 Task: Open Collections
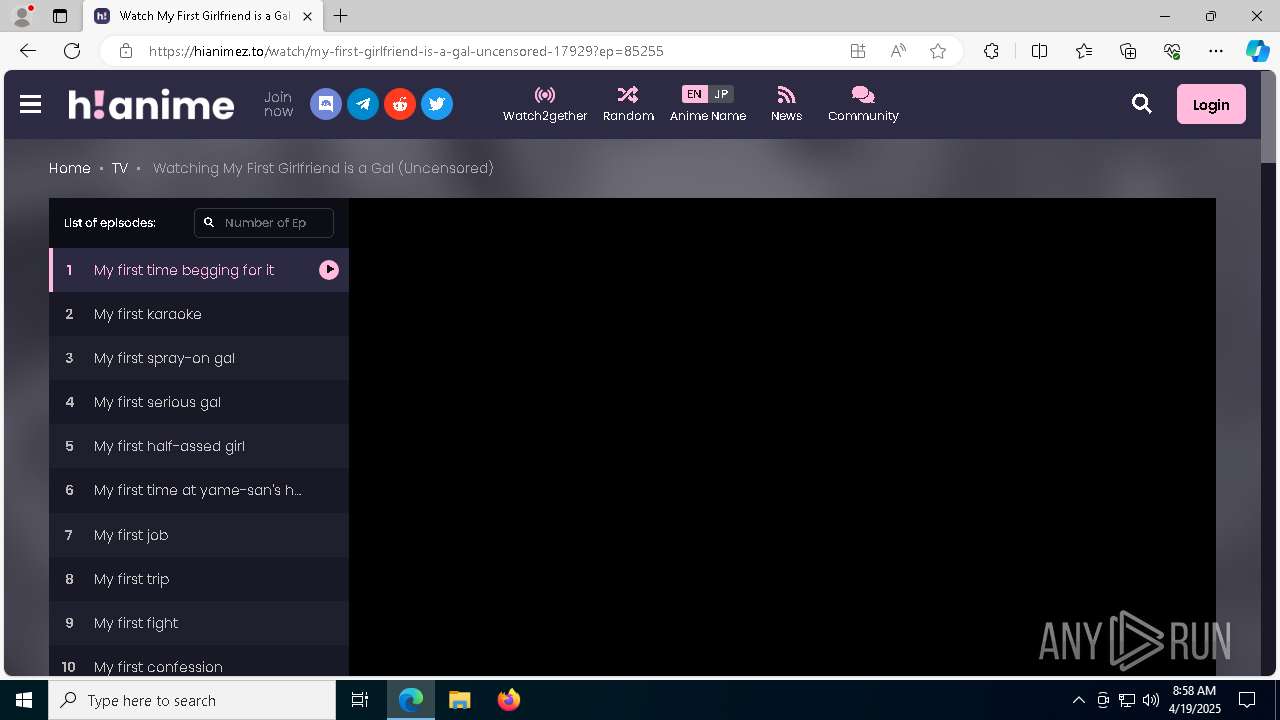pyautogui.click(x=1128, y=51)
